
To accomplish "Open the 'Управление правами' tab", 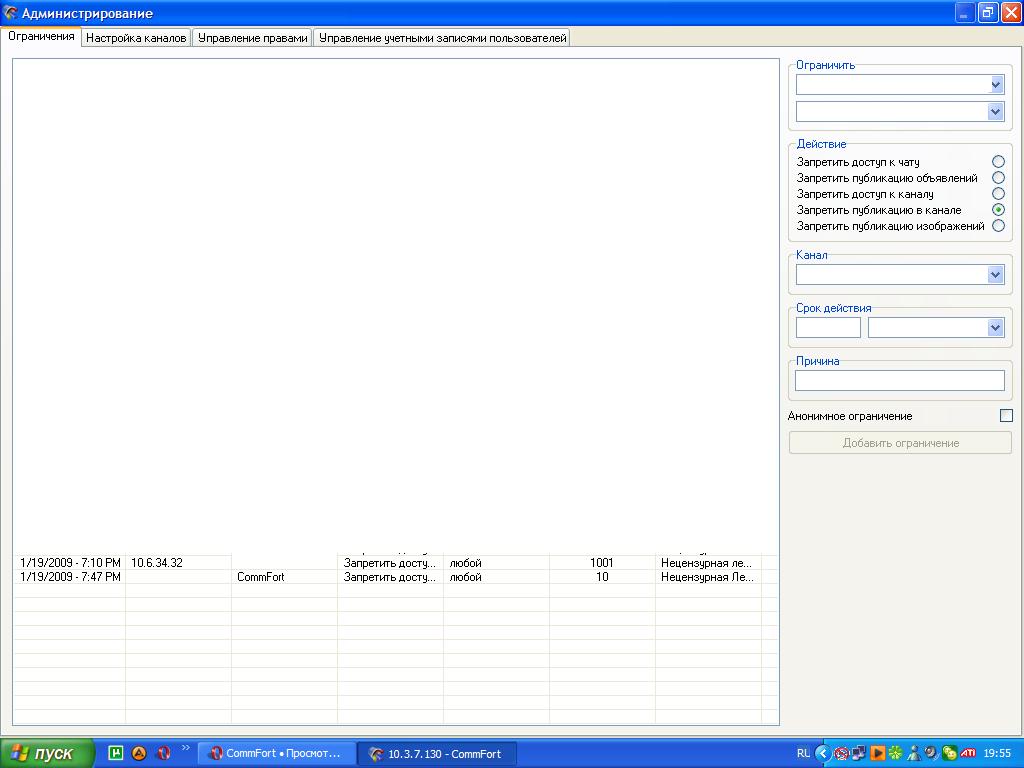I will [252, 38].
